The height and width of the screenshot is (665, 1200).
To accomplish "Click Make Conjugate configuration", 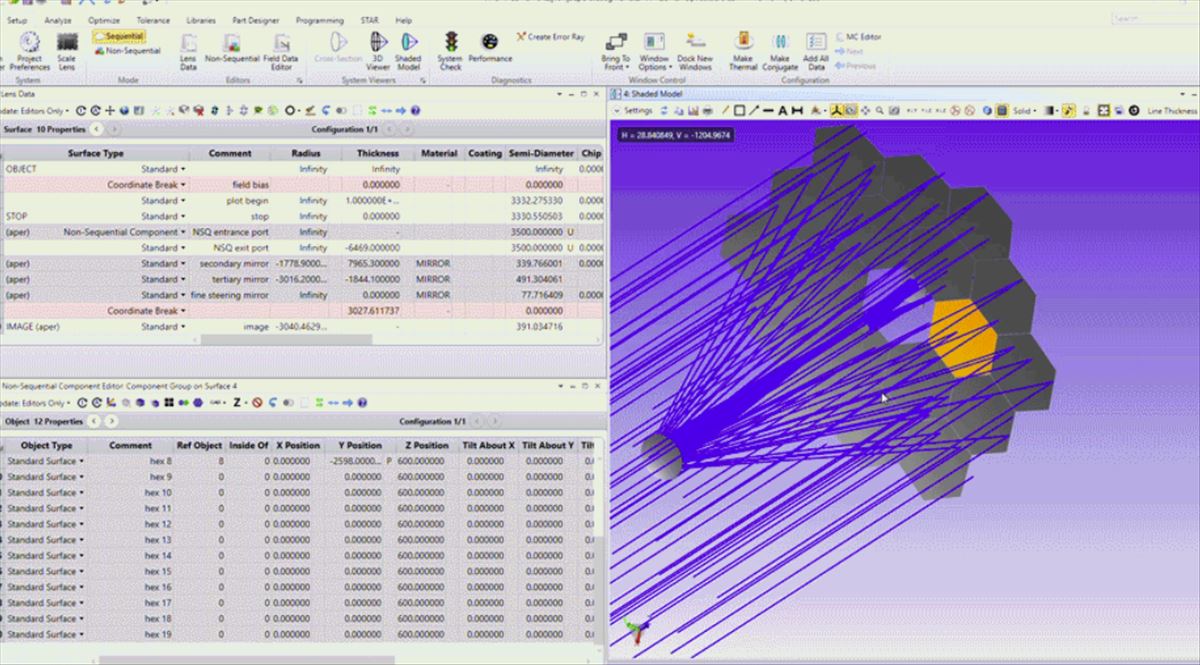I will (780, 51).
